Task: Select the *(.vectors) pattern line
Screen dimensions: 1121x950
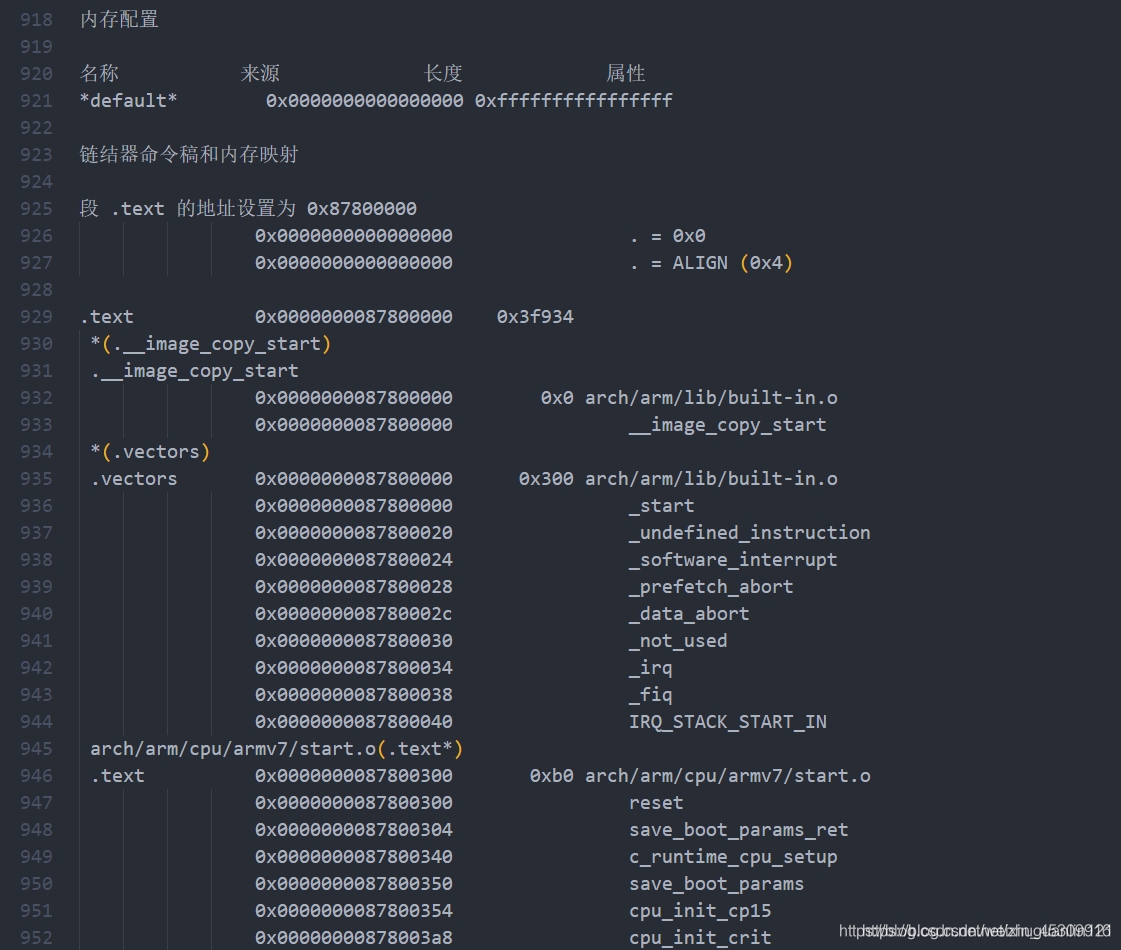Action: [150, 452]
